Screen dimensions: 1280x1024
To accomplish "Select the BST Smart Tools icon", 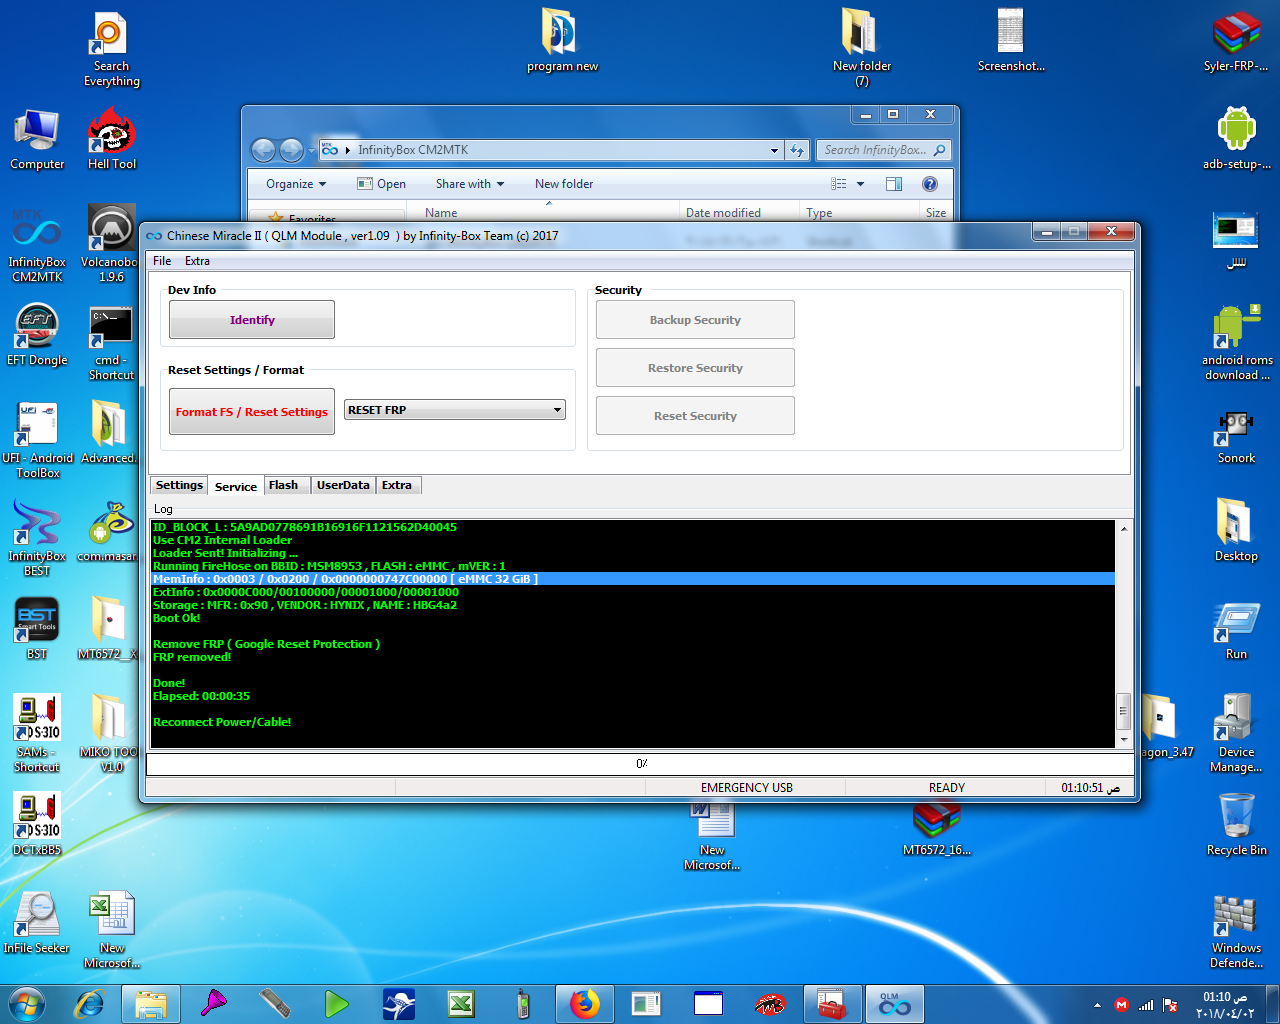I will coord(37,628).
